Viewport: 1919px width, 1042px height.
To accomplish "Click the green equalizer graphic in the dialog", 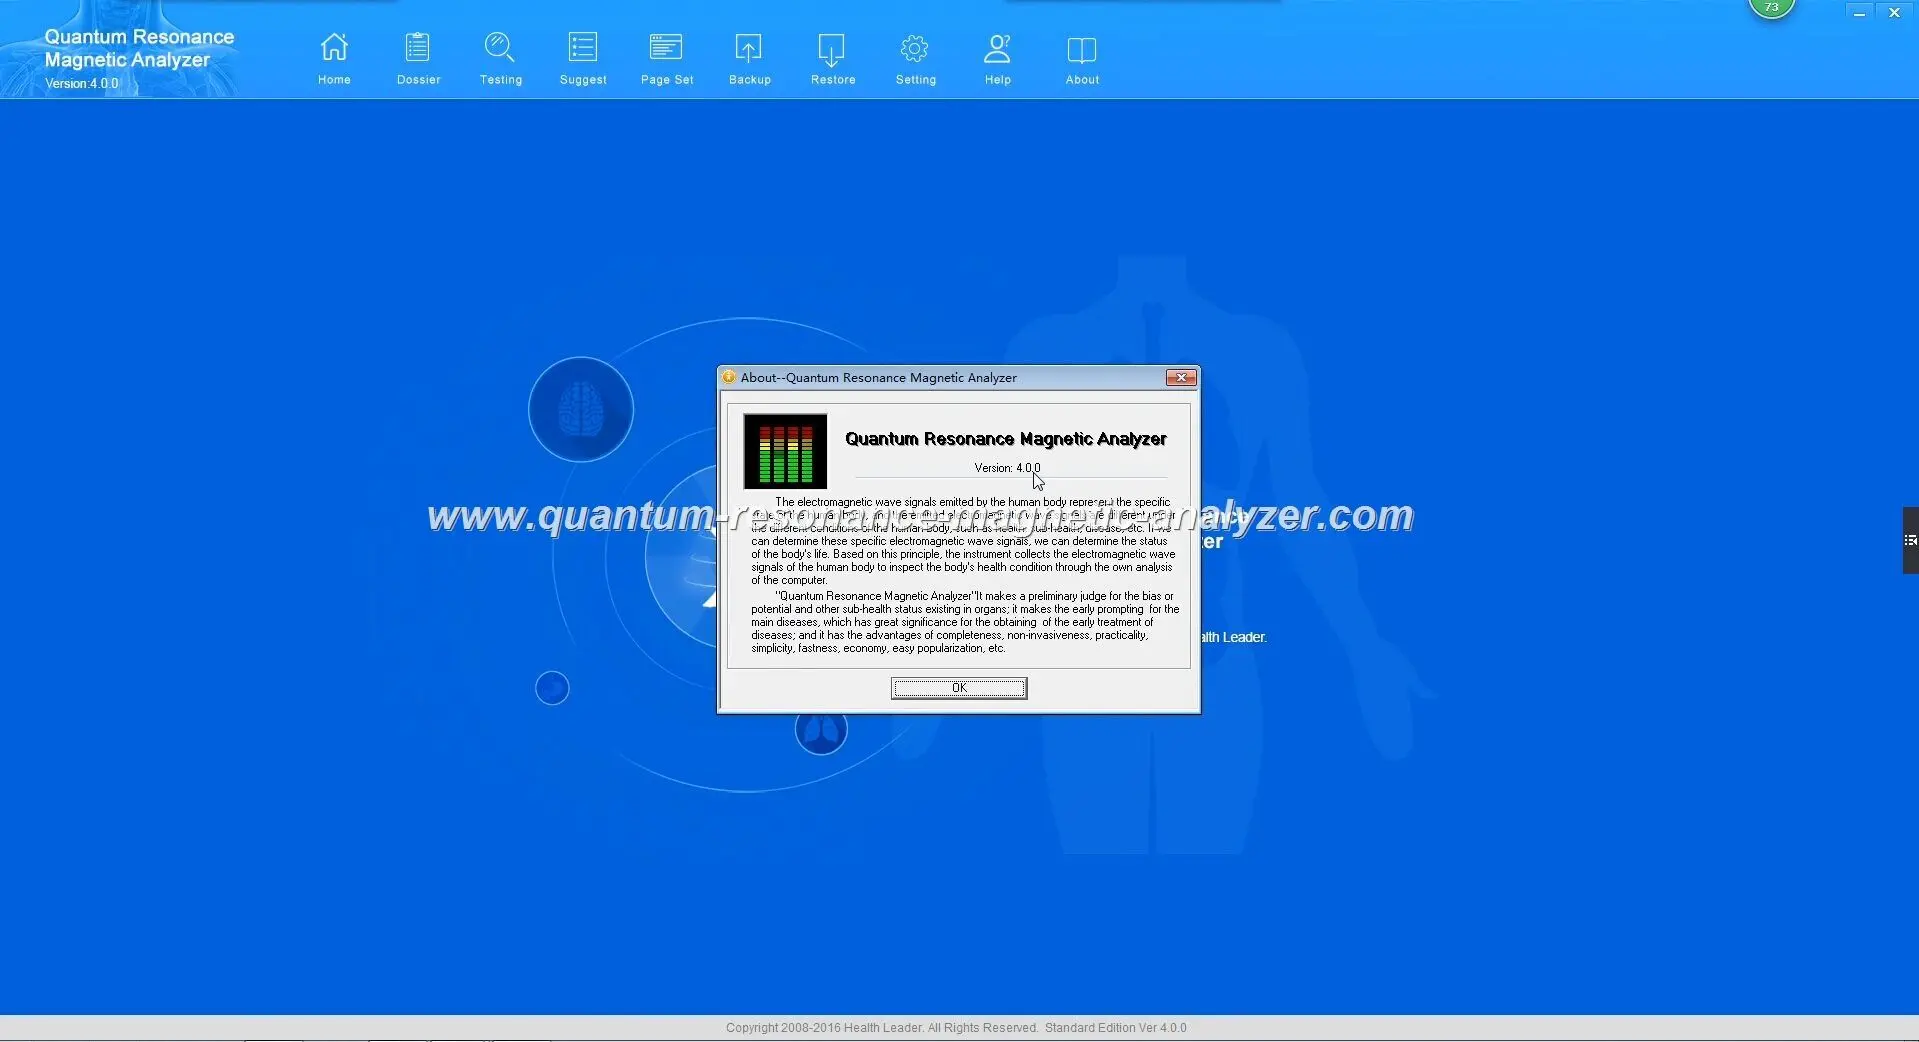I will click(x=784, y=451).
